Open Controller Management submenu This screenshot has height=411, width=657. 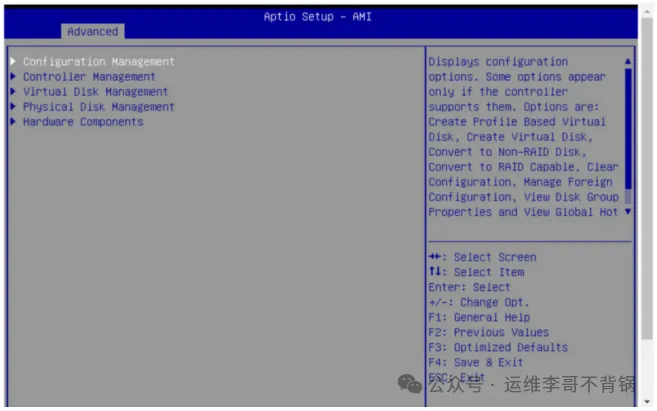pyautogui.click(x=89, y=77)
